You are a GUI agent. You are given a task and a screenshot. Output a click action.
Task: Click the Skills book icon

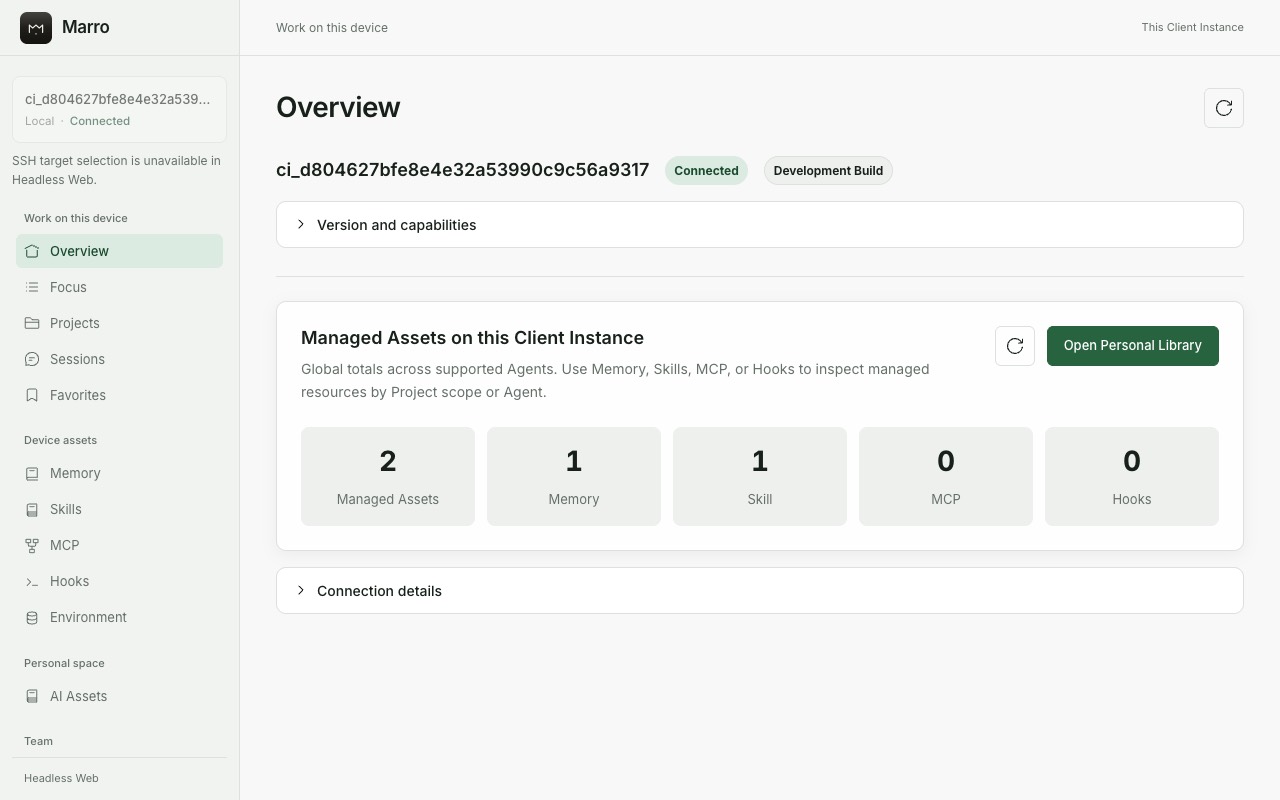coord(32,509)
